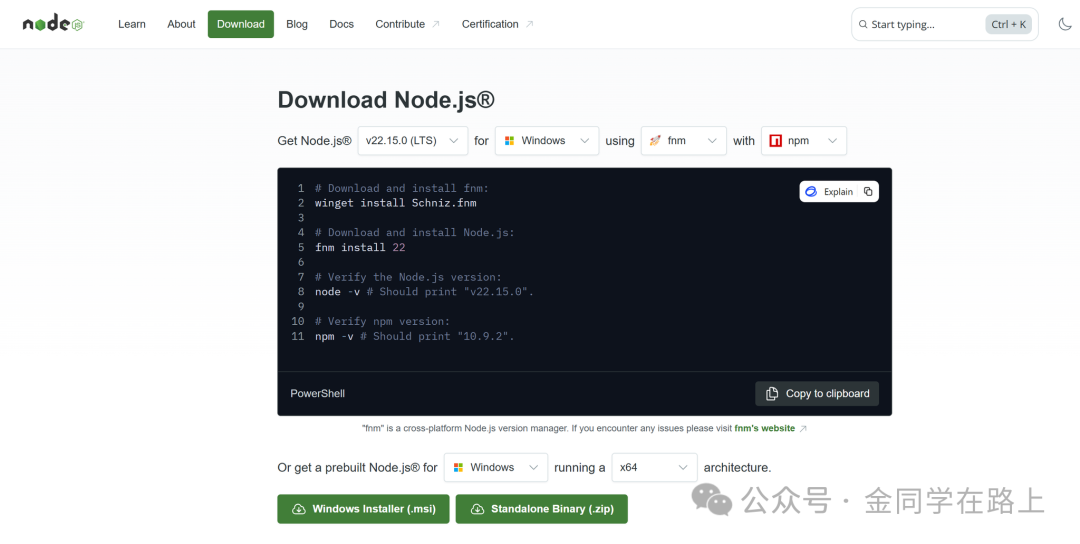Open the Docs nav item

click(342, 24)
